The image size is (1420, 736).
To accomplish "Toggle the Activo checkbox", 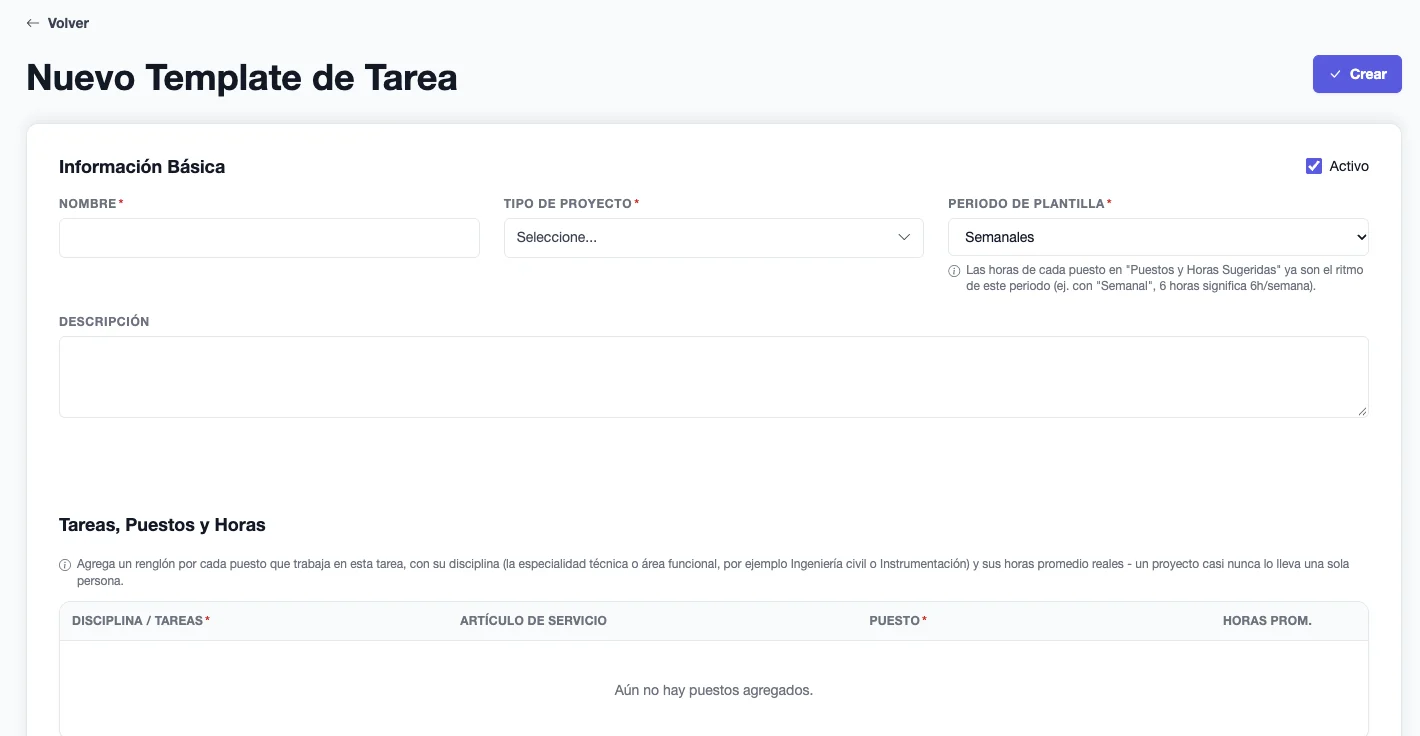I will 1314,166.
